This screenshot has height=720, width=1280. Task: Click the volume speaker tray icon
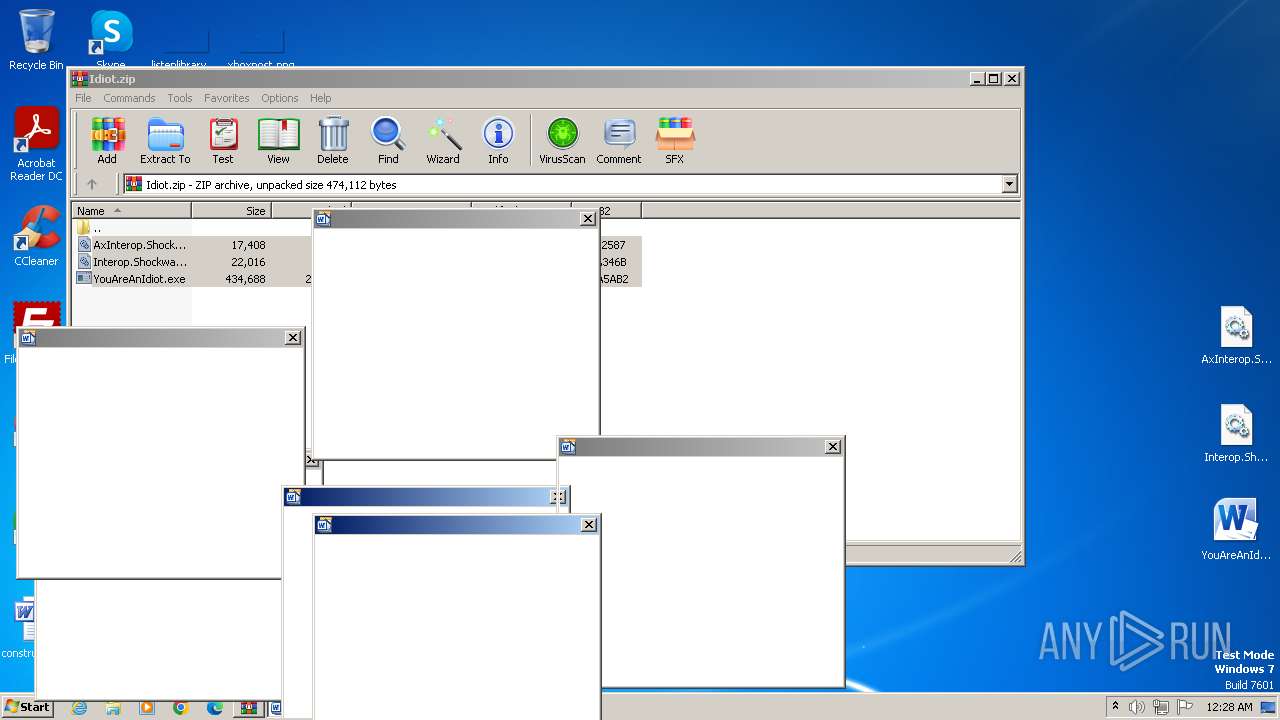point(1137,707)
